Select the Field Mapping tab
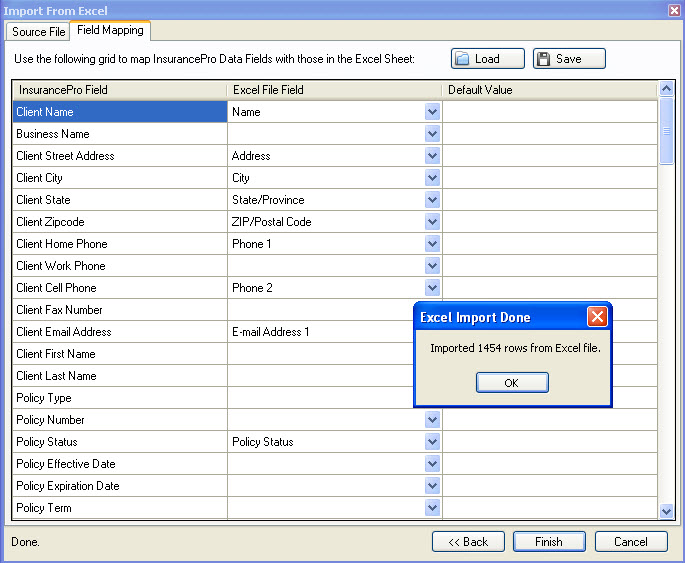The width and height of the screenshot is (685, 563). [110, 30]
